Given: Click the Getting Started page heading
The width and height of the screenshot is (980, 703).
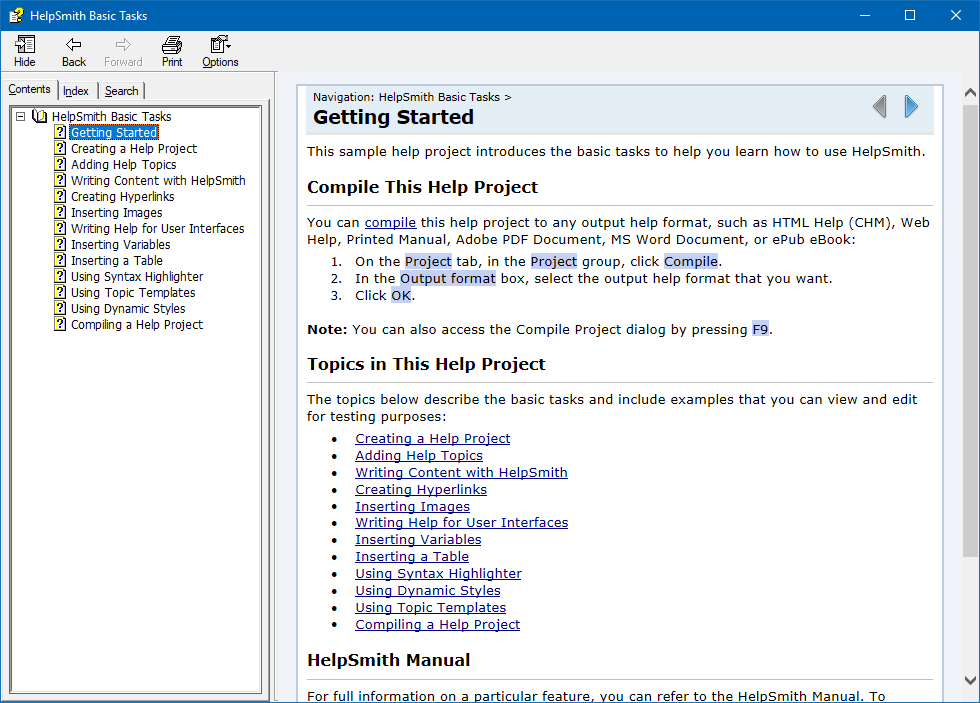Looking at the screenshot, I should [x=393, y=117].
